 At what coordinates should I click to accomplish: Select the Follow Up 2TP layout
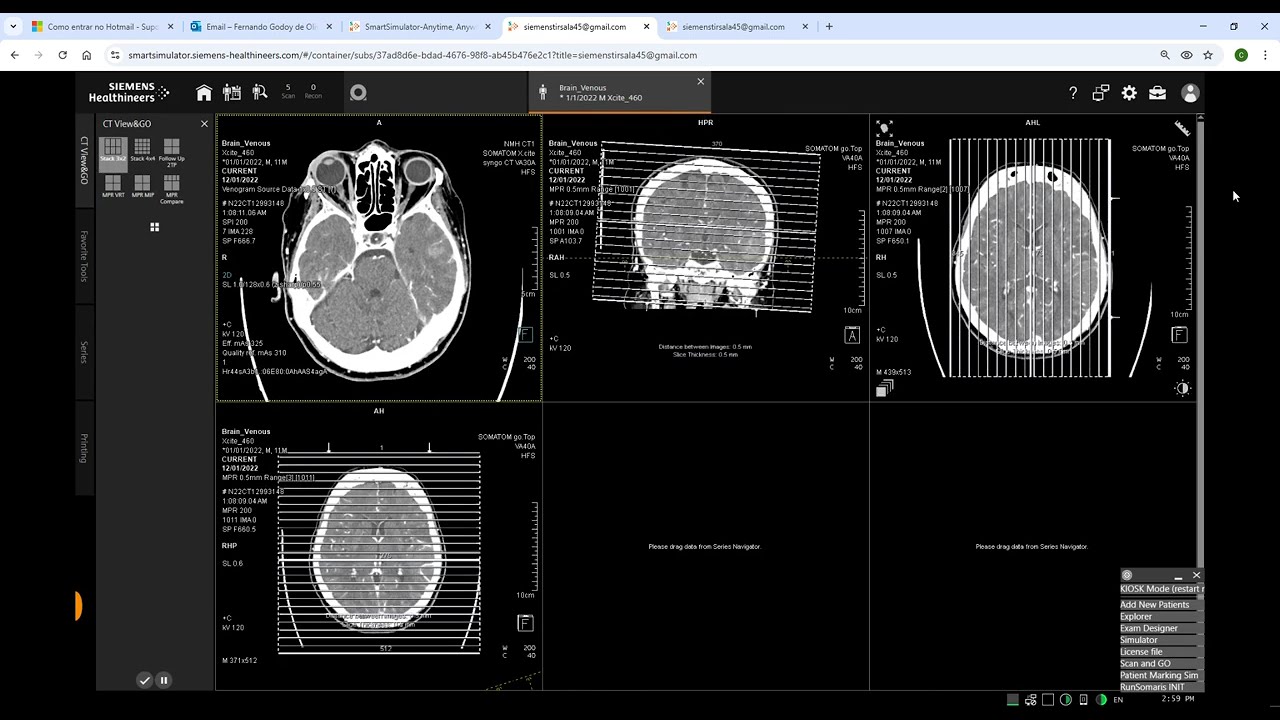point(171,152)
